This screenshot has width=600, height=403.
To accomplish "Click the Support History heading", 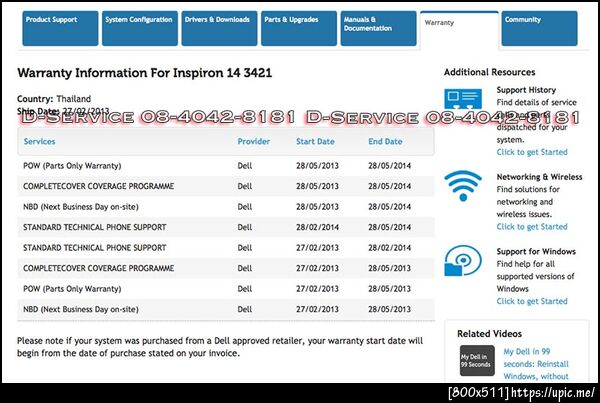I will [526, 90].
